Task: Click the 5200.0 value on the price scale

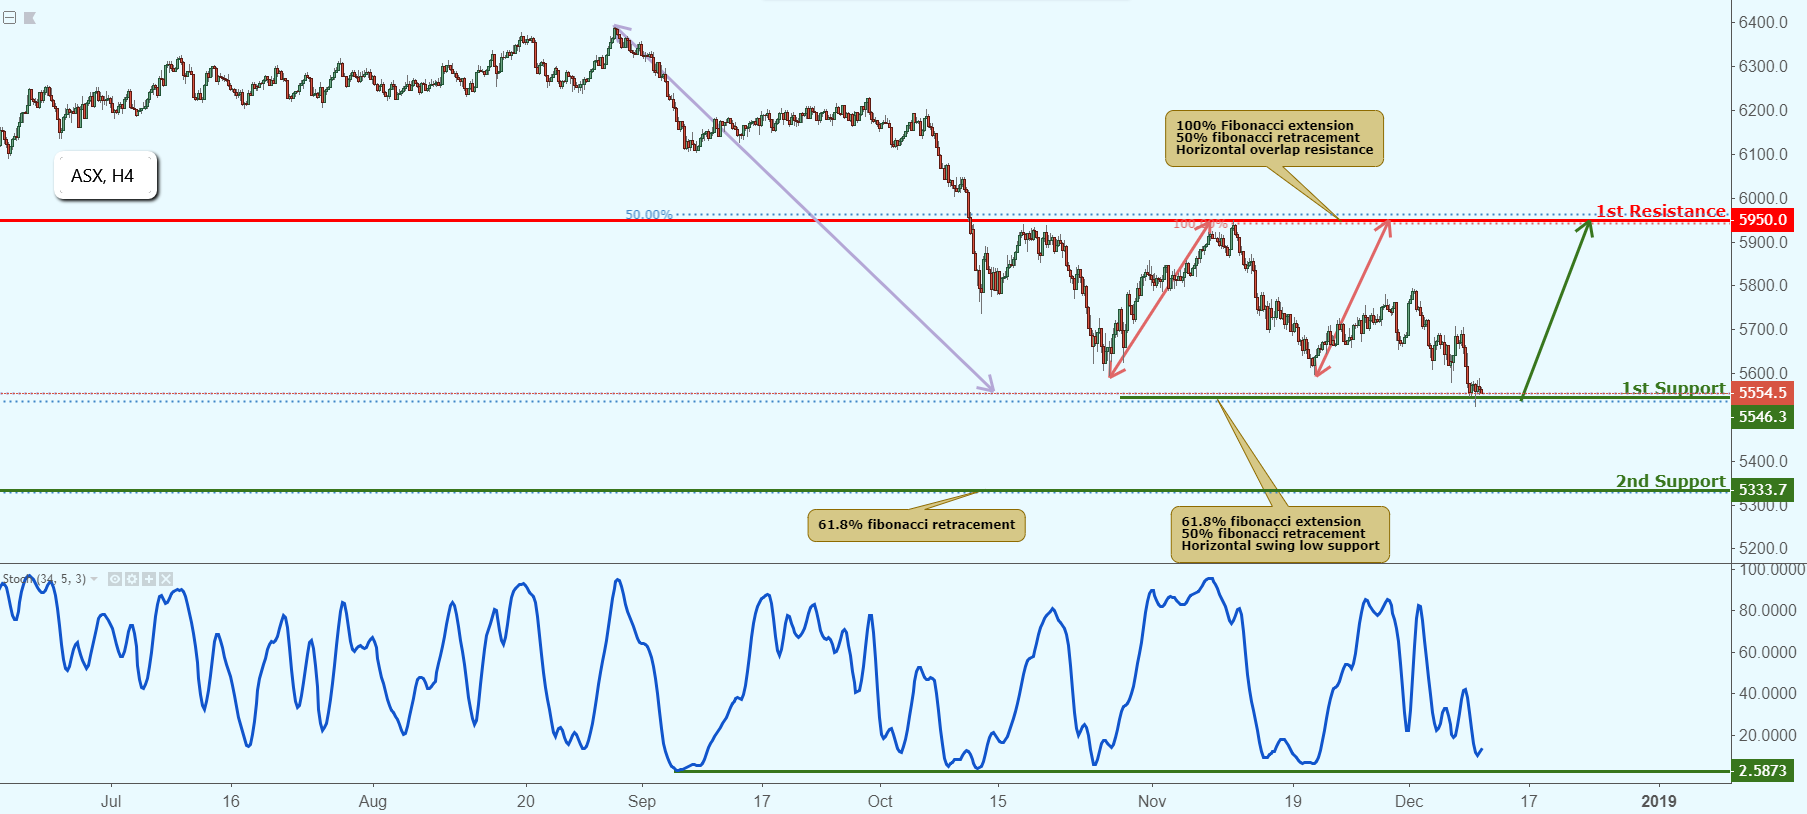Action: coord(1763,548)
